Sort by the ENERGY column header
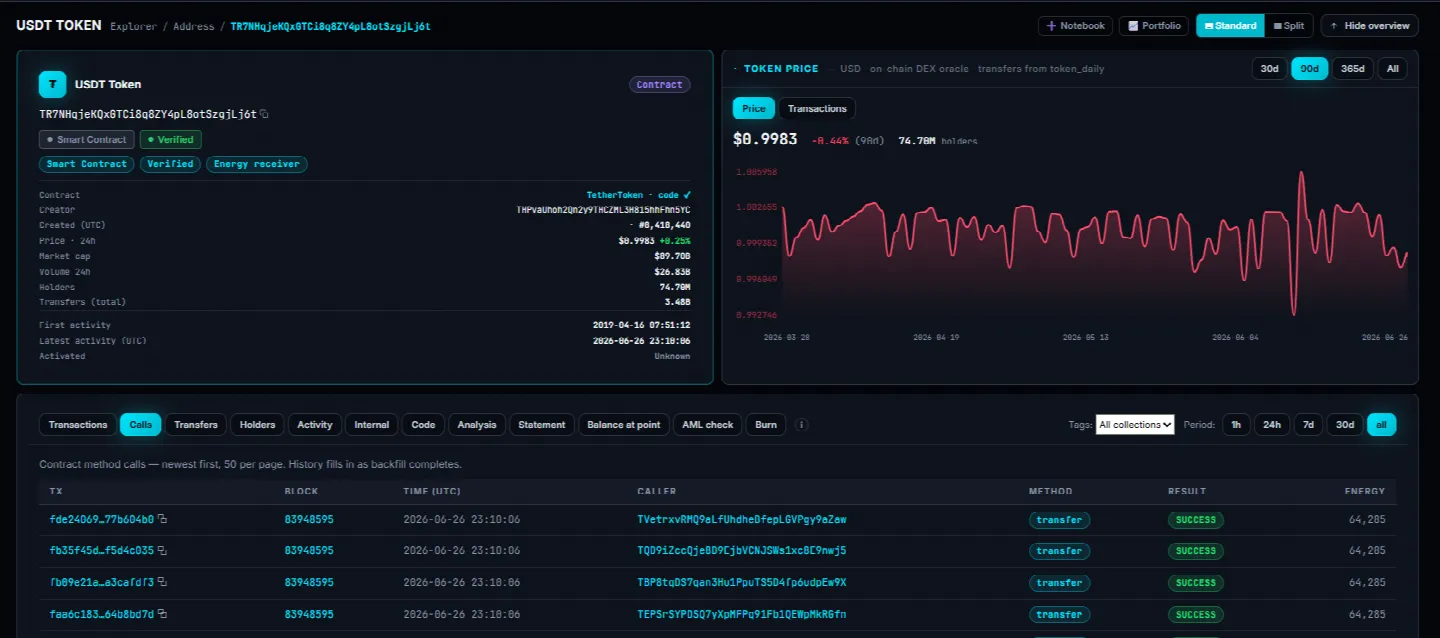Image resolution: width=1440 pixels, height=638 pixels. (x=1365, y=491)
